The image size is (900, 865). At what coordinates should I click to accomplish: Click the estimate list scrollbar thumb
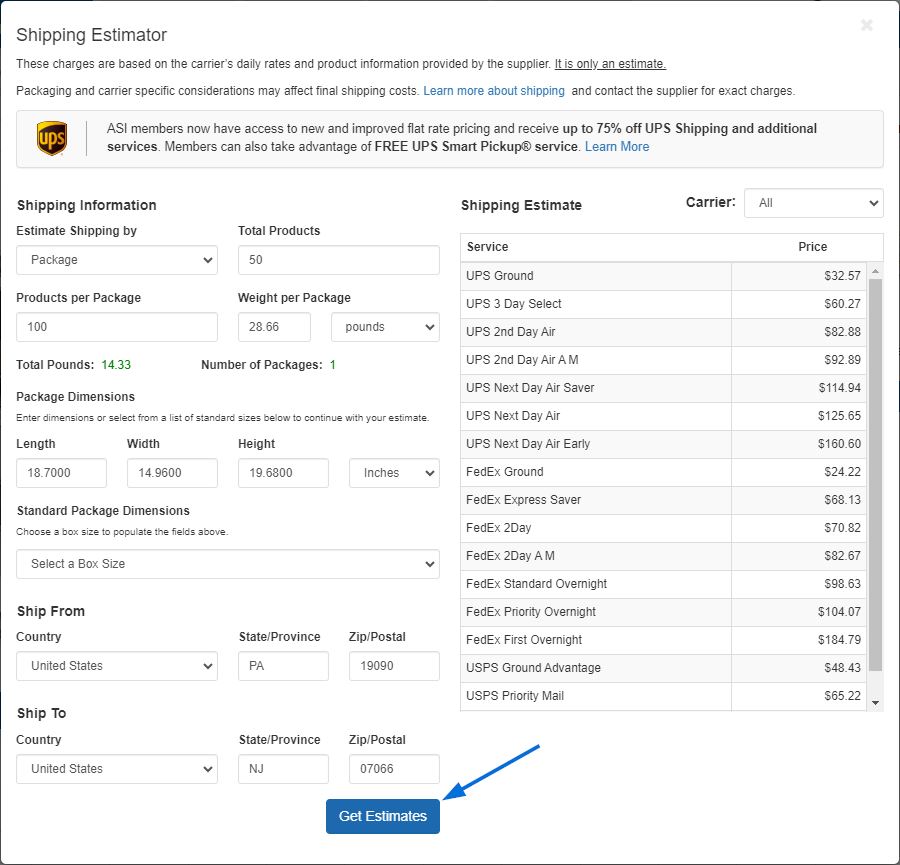point(875,475)
